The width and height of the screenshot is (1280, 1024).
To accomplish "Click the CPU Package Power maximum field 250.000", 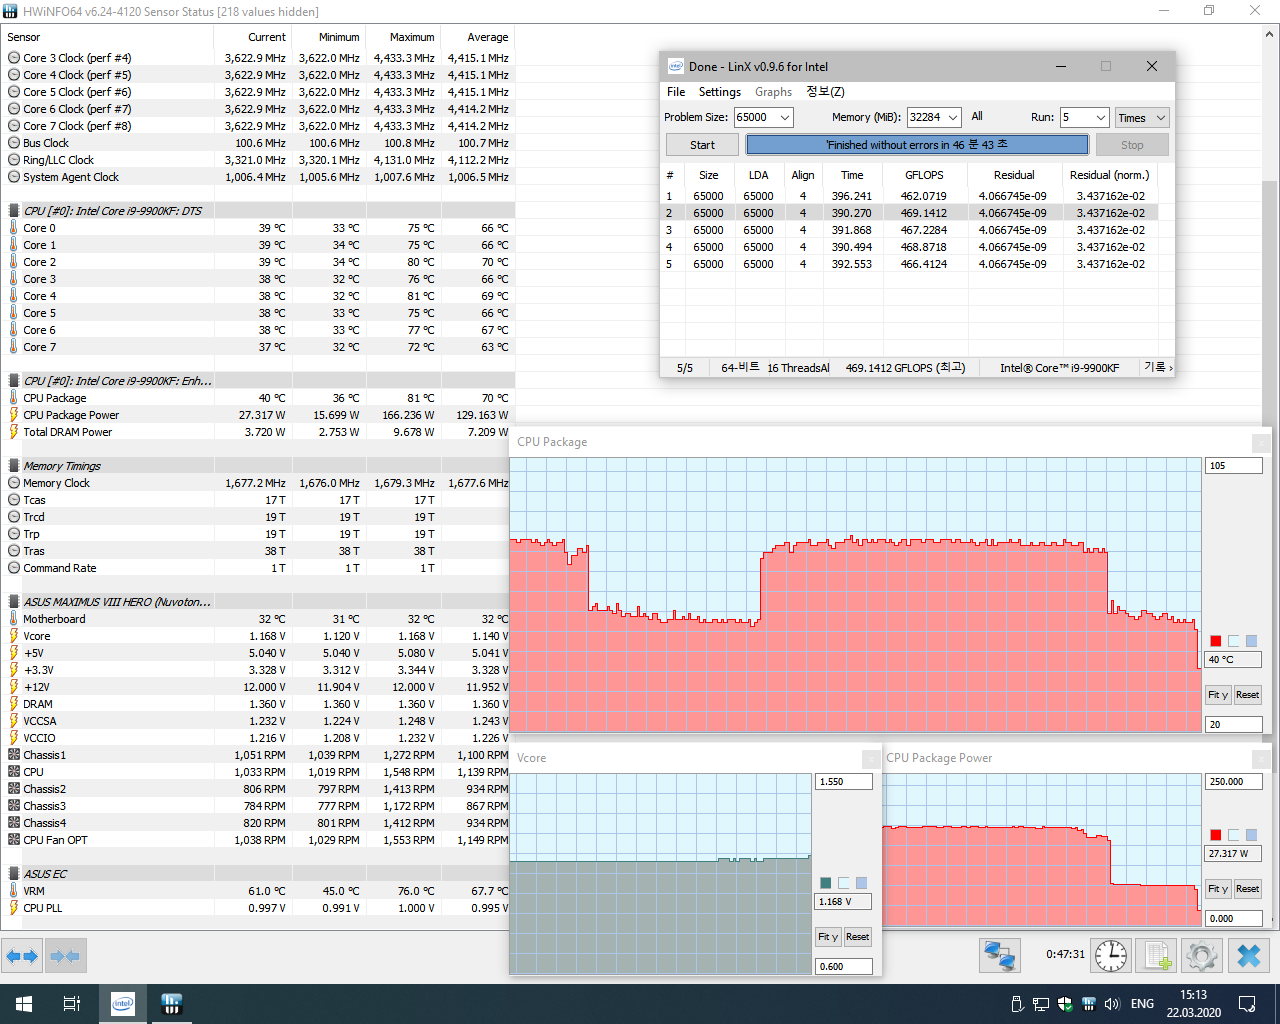I will point(1234,782).
